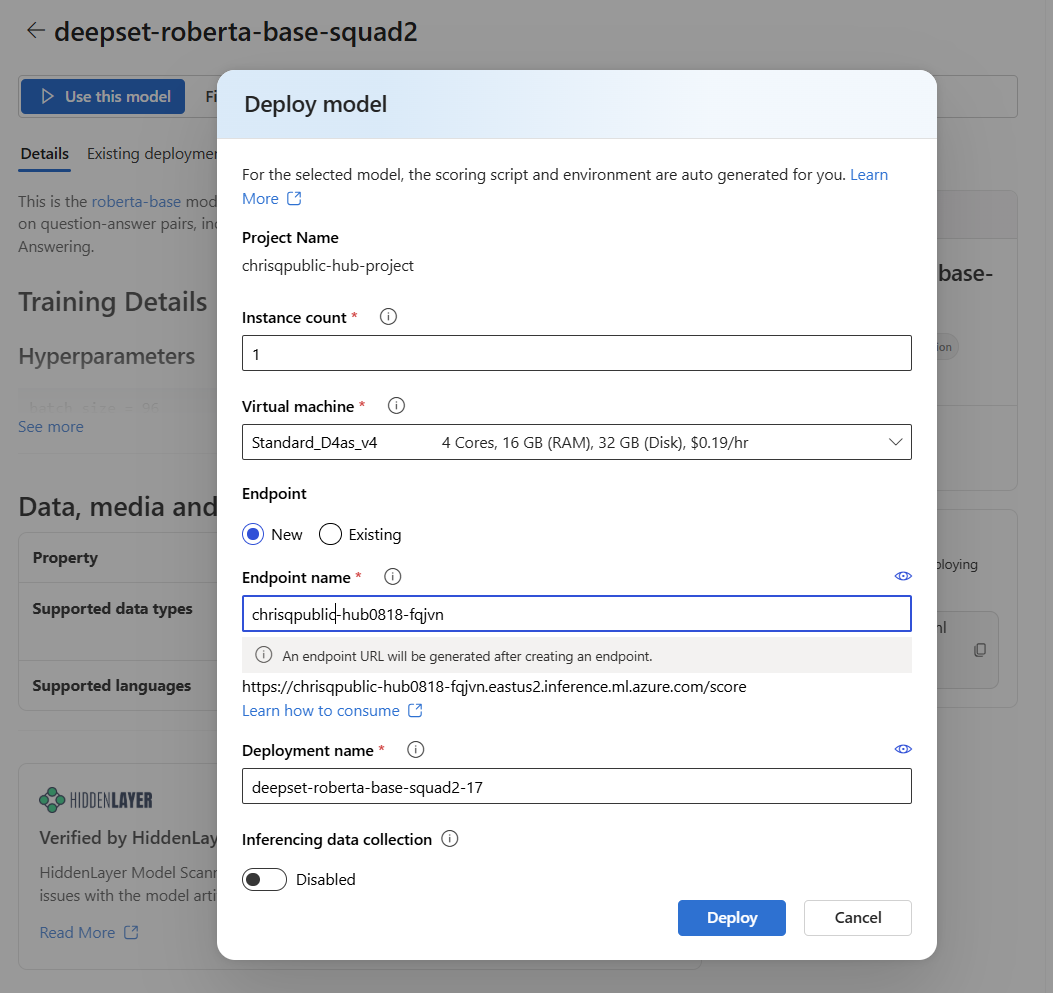Click the back arrow beside model title
This screenshot has width=1053, height=993.
click(35, 31)
